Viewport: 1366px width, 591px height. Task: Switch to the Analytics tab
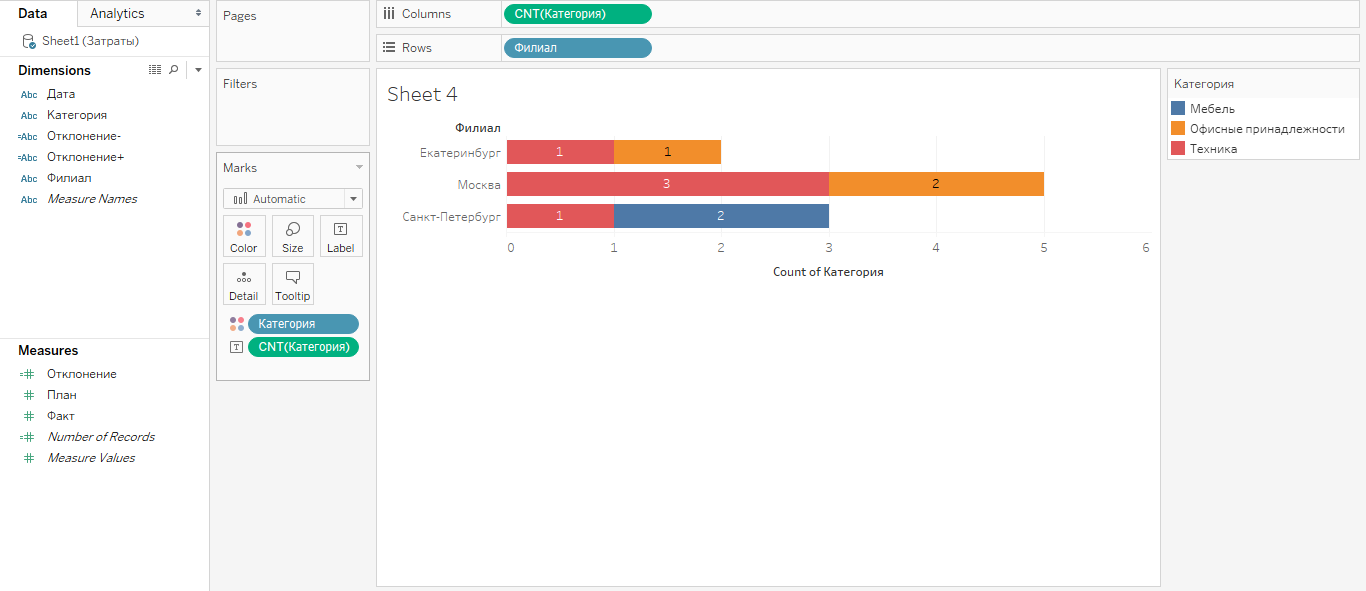(x=117, y=13)
